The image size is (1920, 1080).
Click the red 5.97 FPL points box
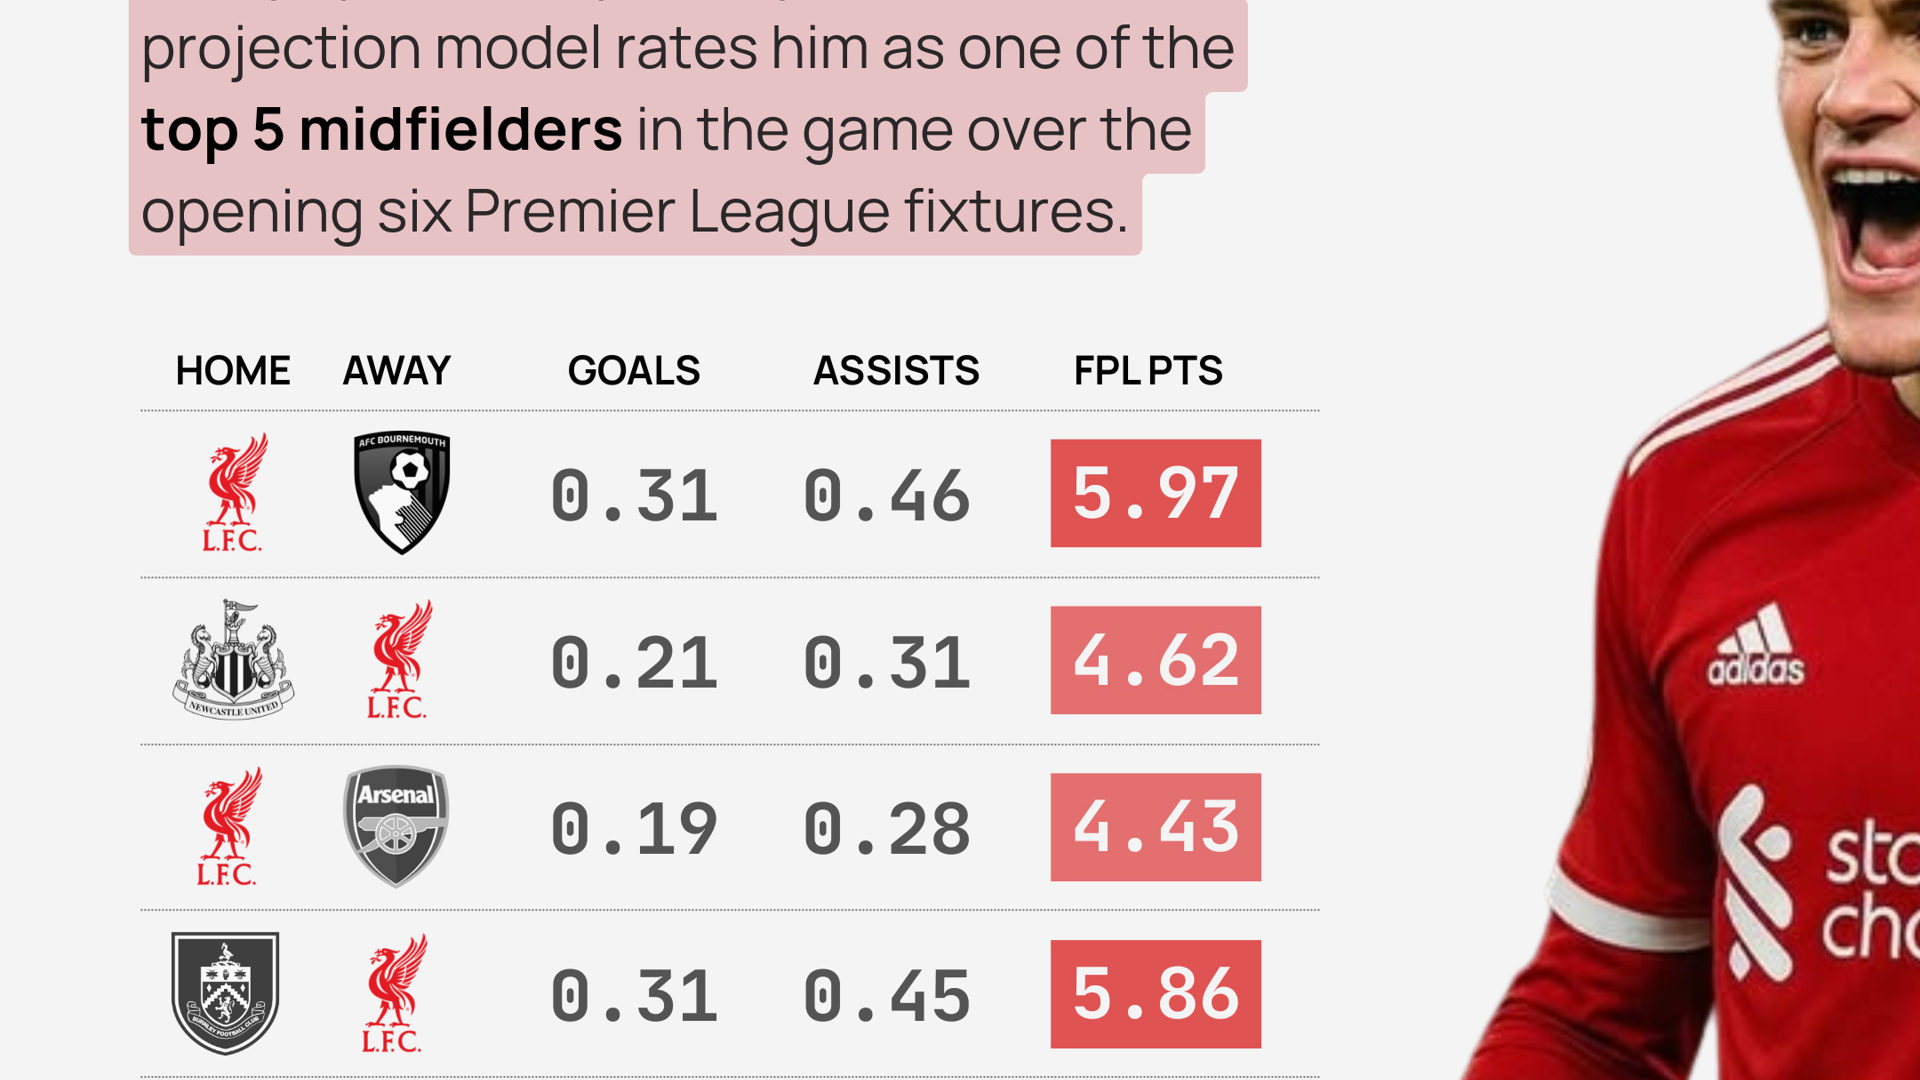point(1155,493)
